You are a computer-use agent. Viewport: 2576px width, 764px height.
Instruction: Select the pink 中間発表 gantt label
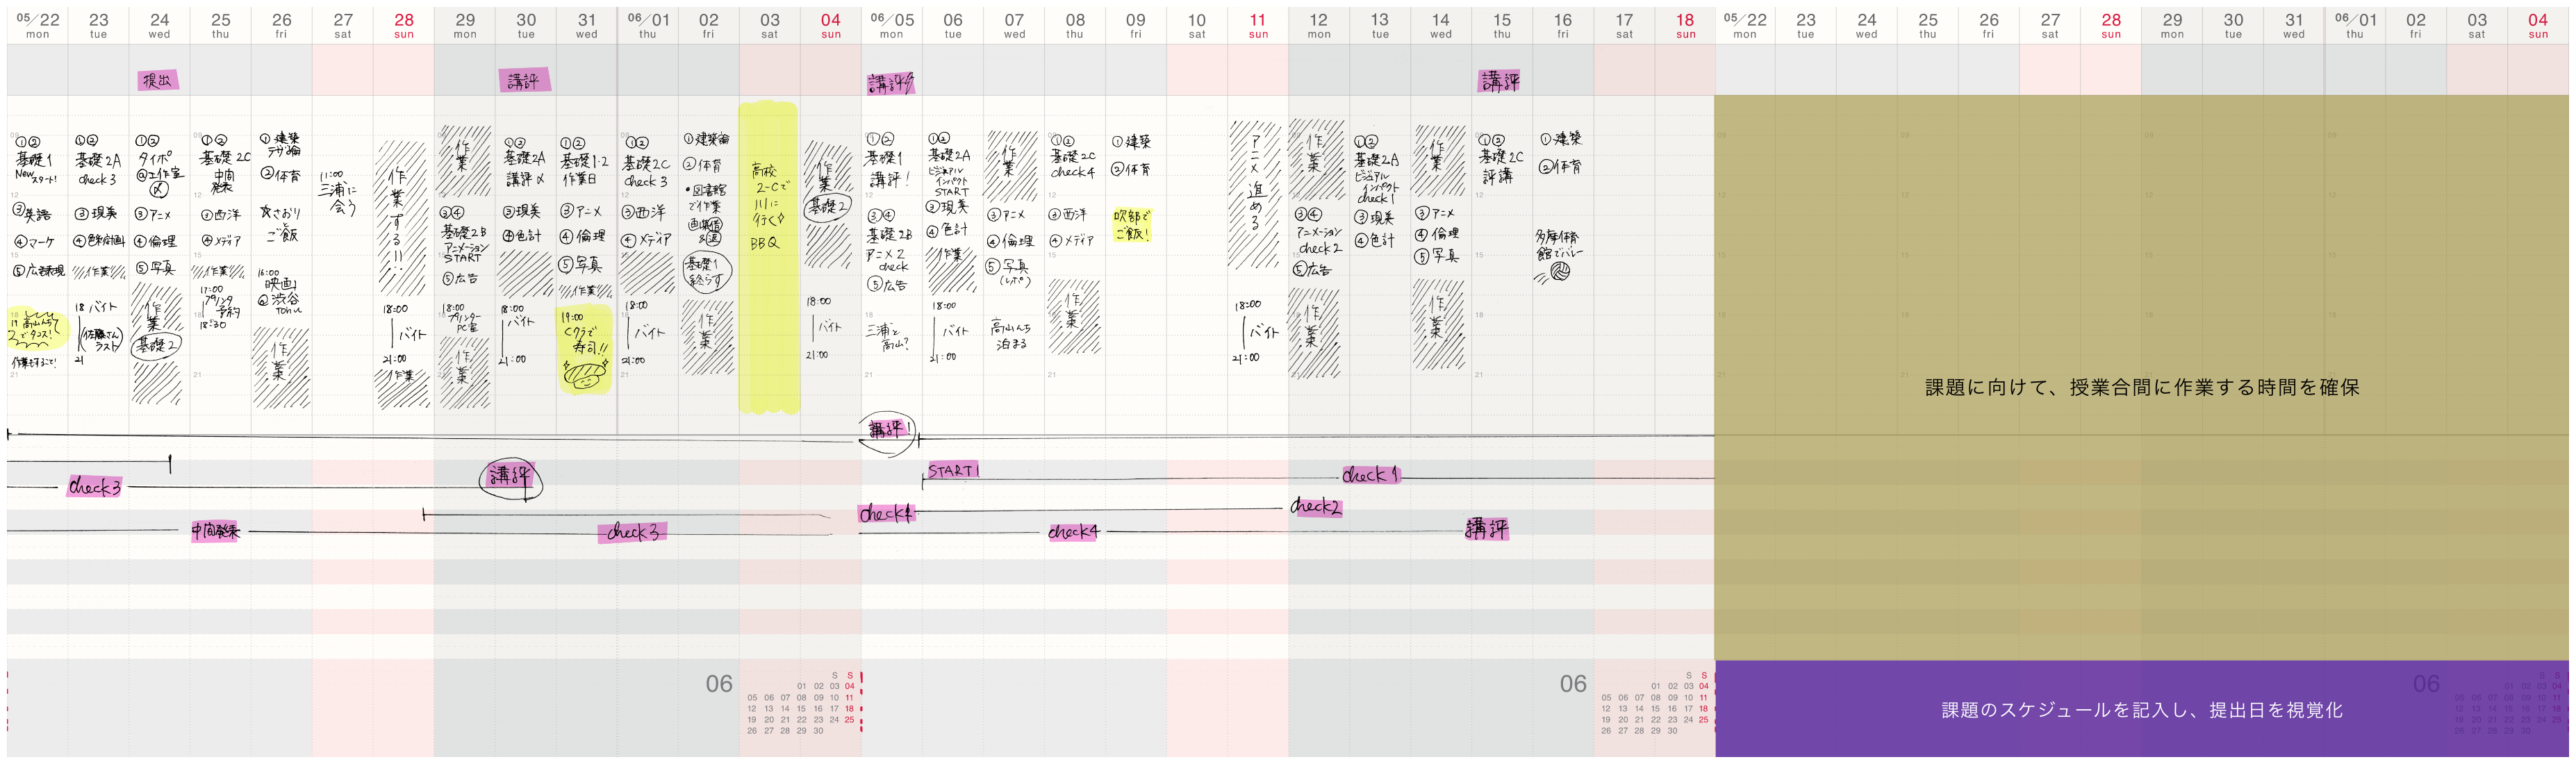pos(216,531)
